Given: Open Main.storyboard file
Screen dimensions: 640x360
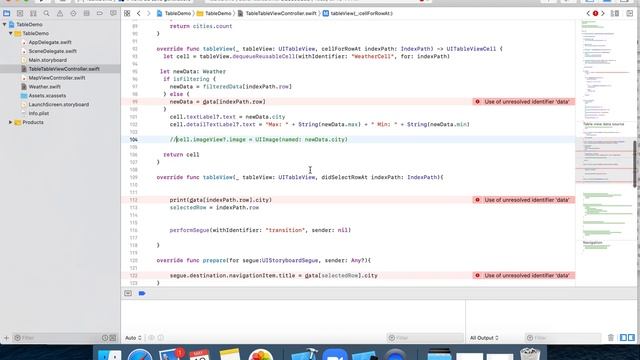Looking at the screenshot, I should pyautogui.click(x=47, y=60).
